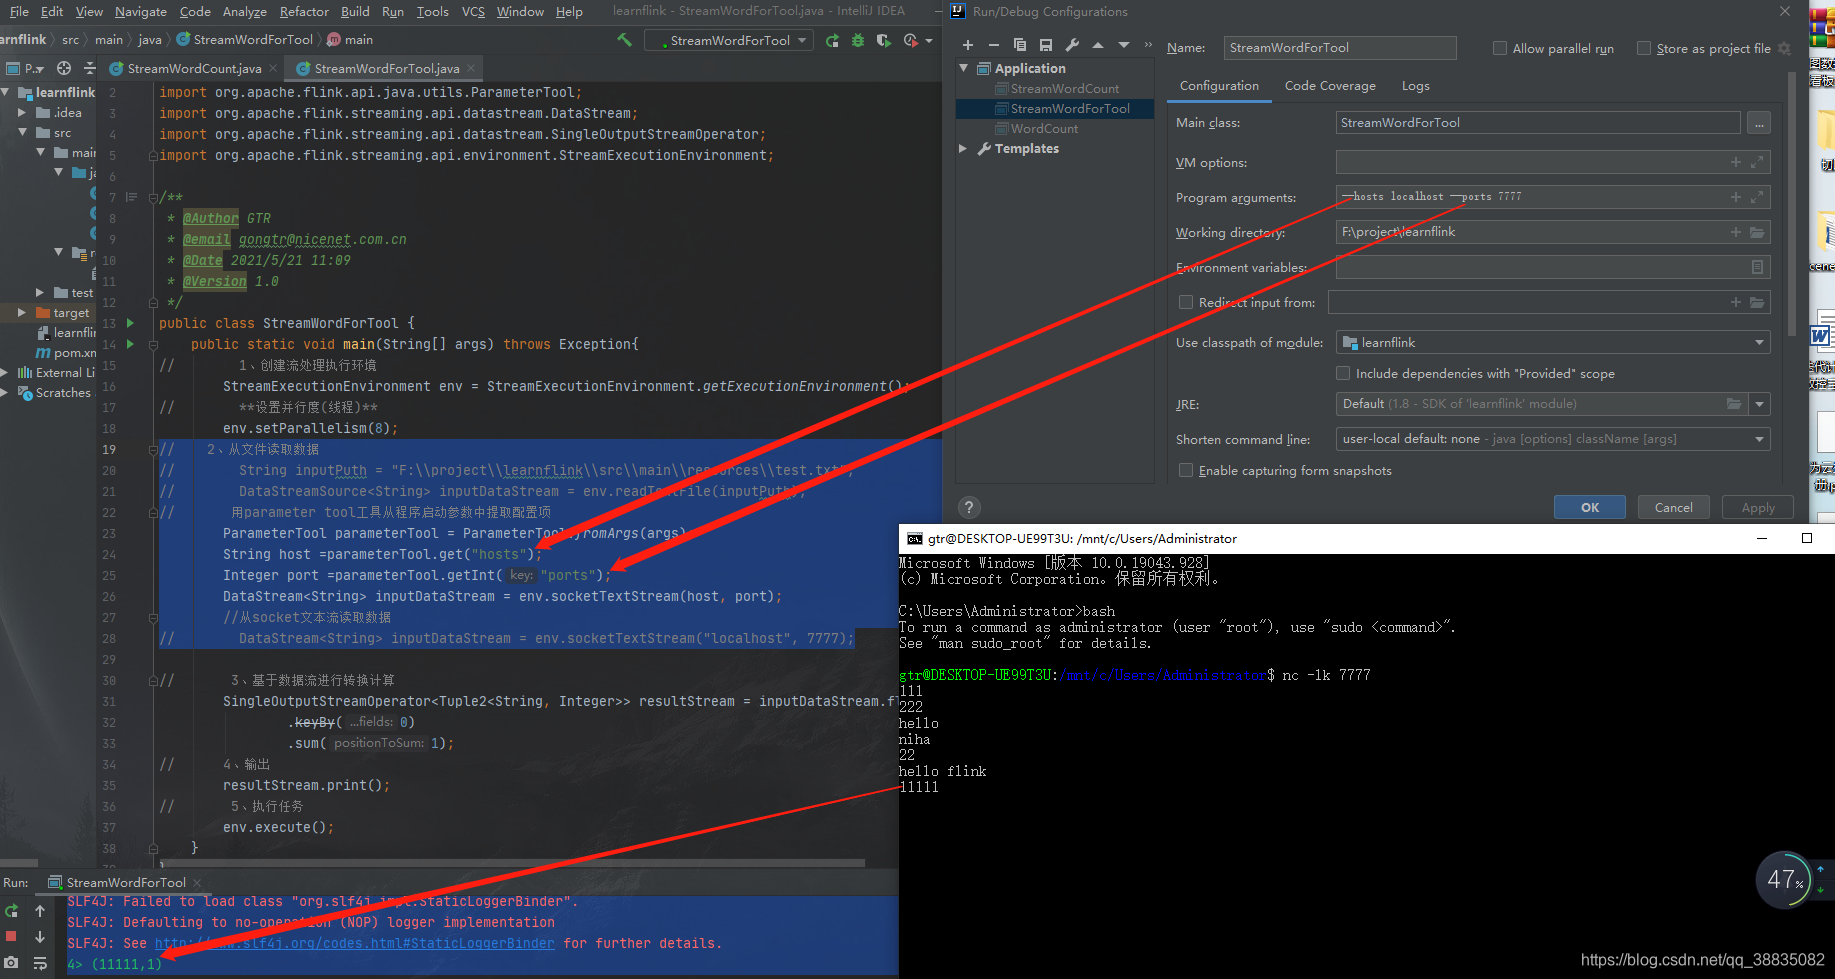The image size is (1835, 979).
Task: Click the Program arguments input field
Action: coord(1553,197)
